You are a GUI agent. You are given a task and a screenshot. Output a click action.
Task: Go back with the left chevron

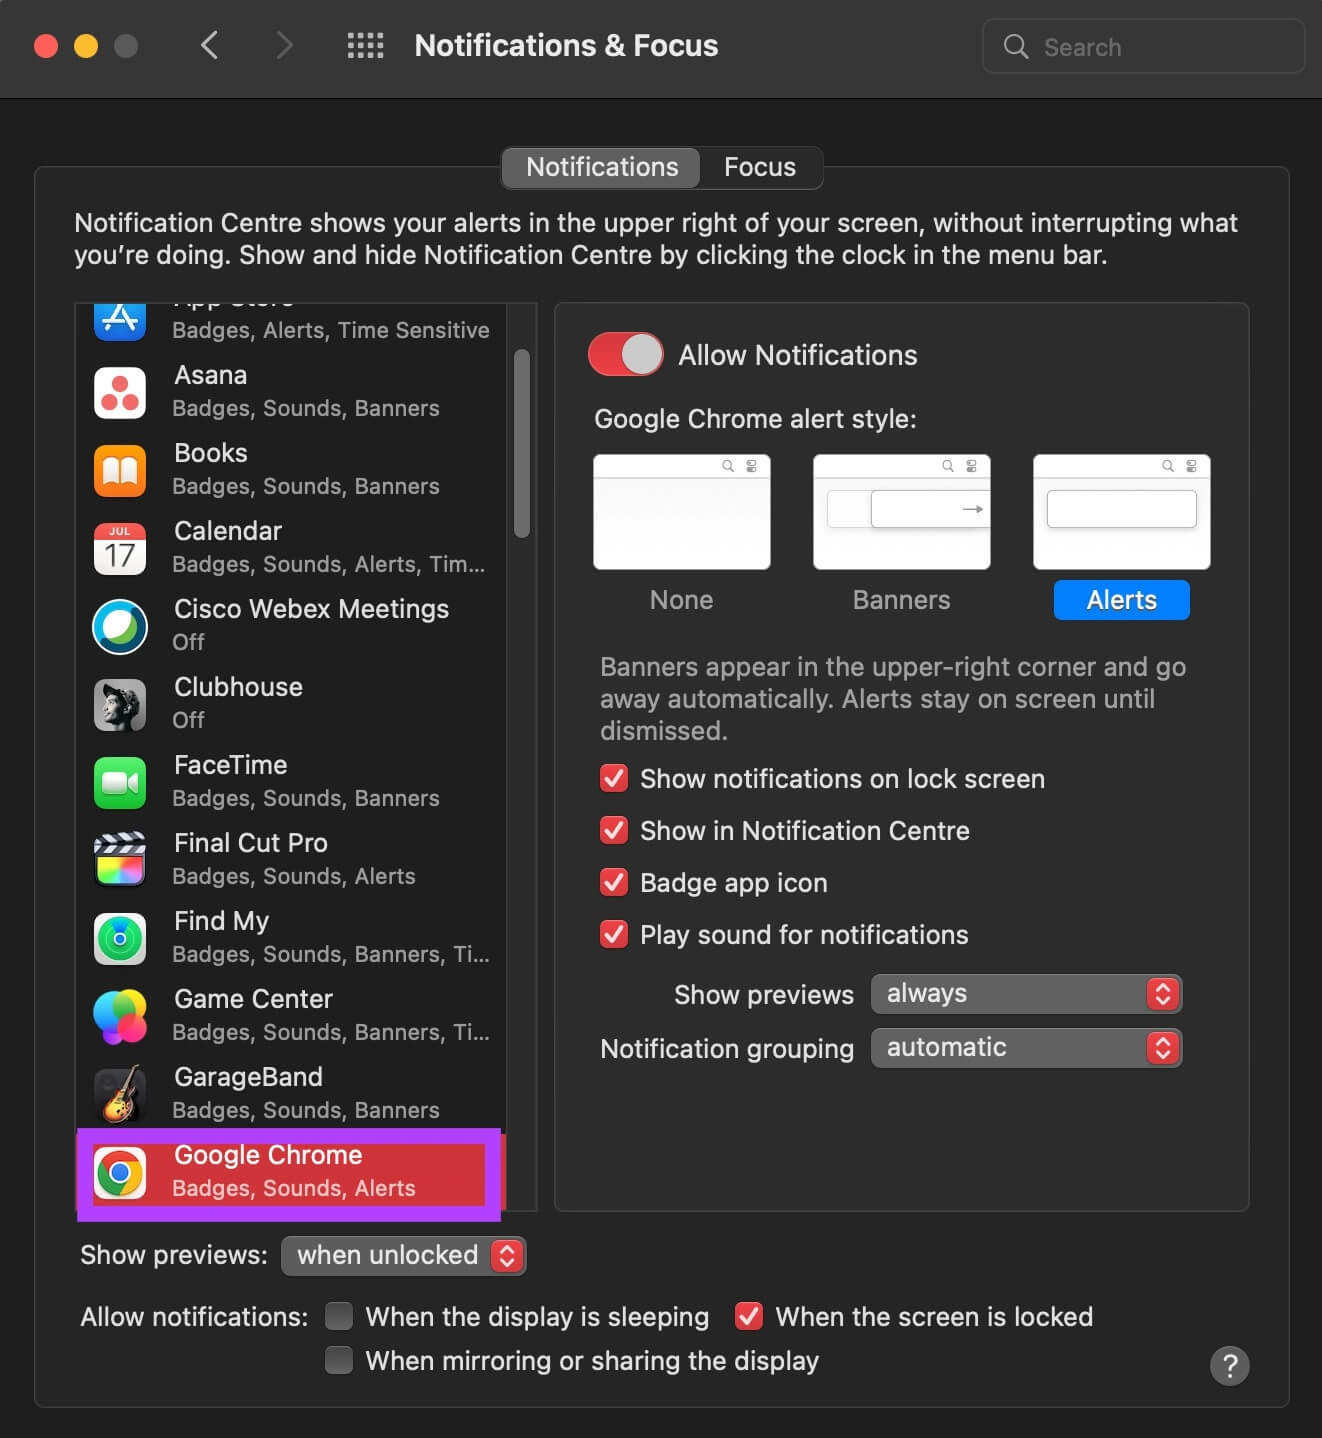pos(209,45)
